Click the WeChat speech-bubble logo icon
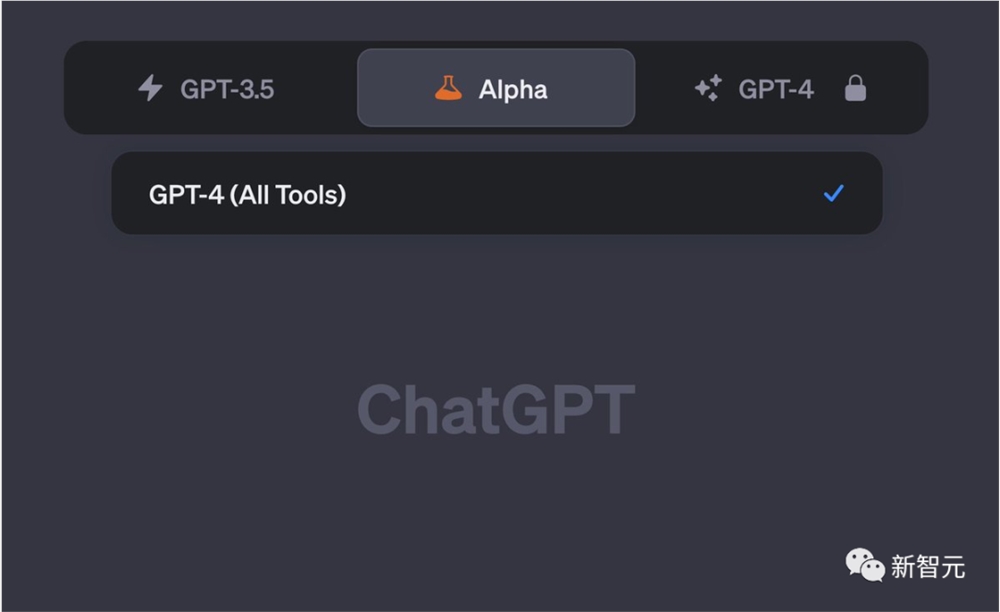 [x=865, y=565]
